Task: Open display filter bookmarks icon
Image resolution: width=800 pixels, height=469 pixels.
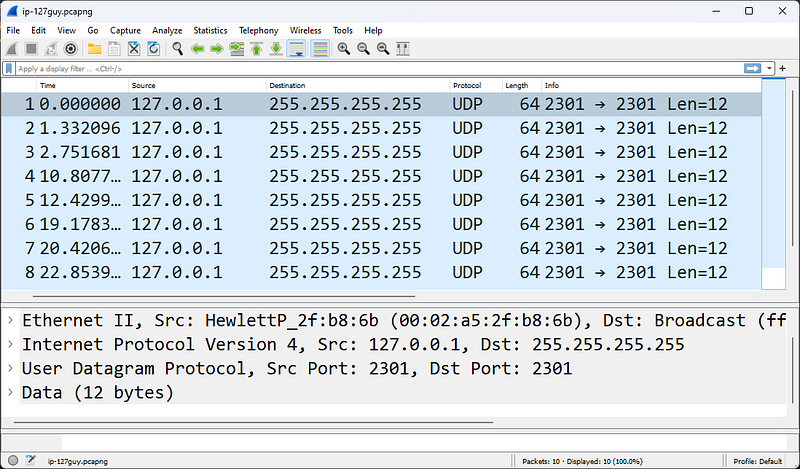Action: pyautogui.click(x=9, y=68)
